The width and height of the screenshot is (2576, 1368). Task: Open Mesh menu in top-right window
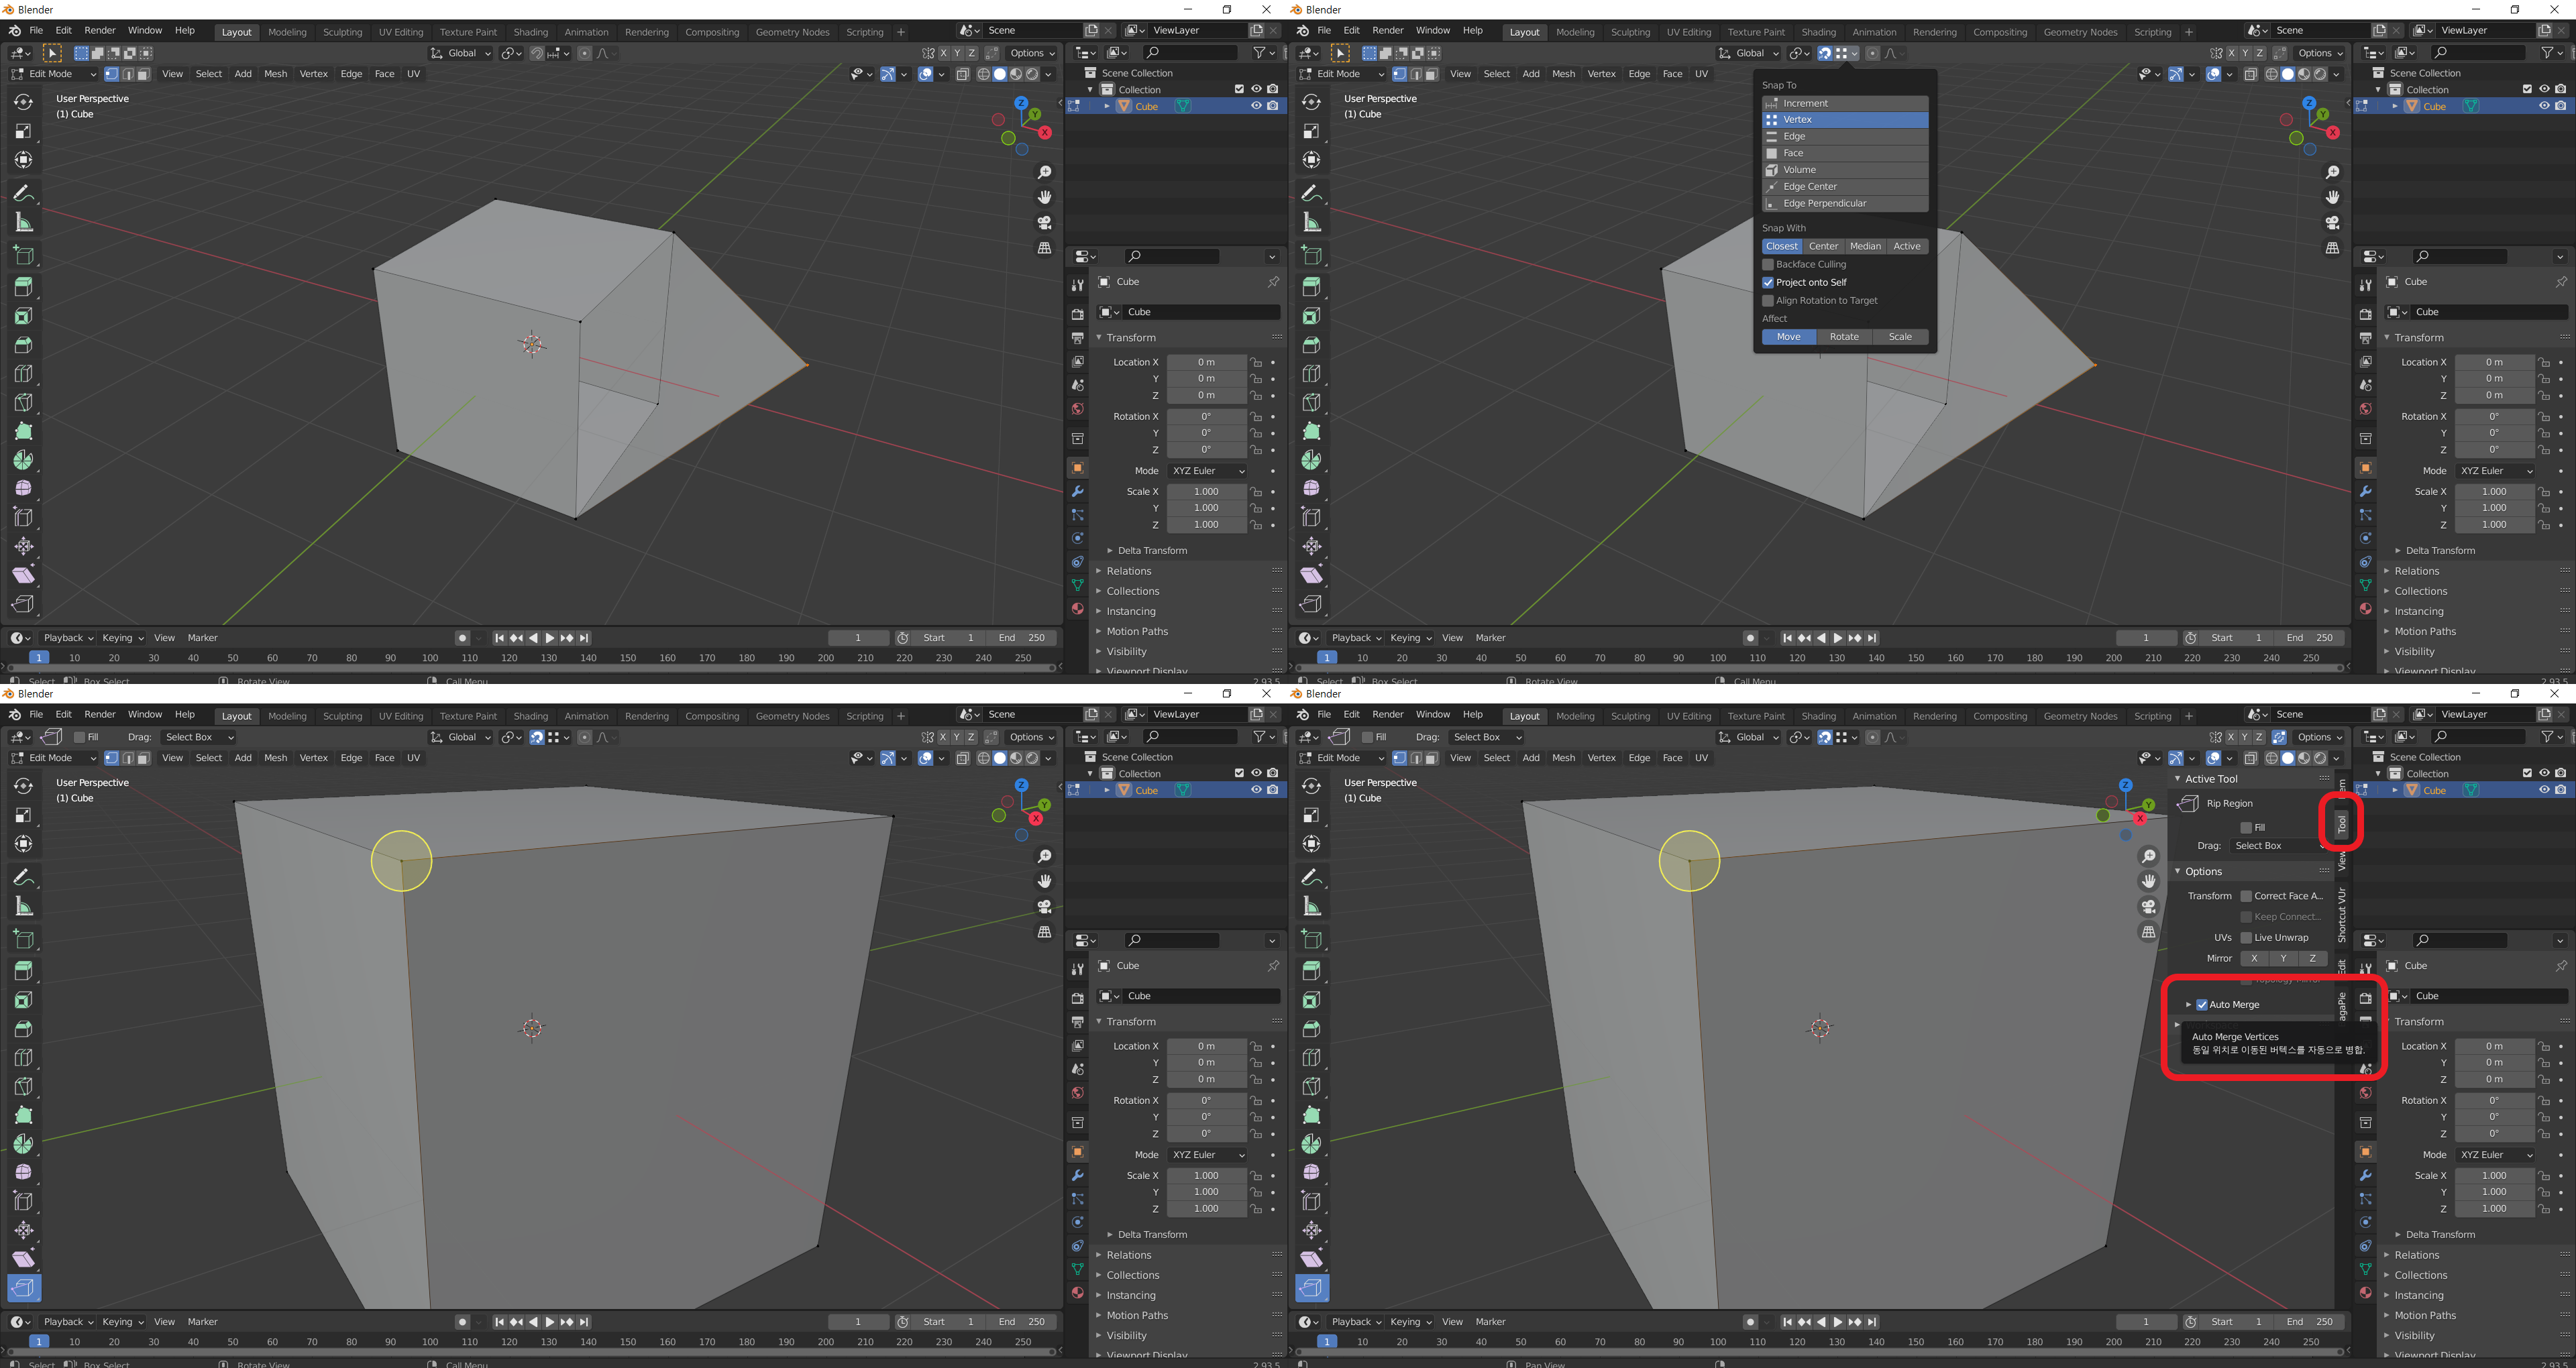1563,74
